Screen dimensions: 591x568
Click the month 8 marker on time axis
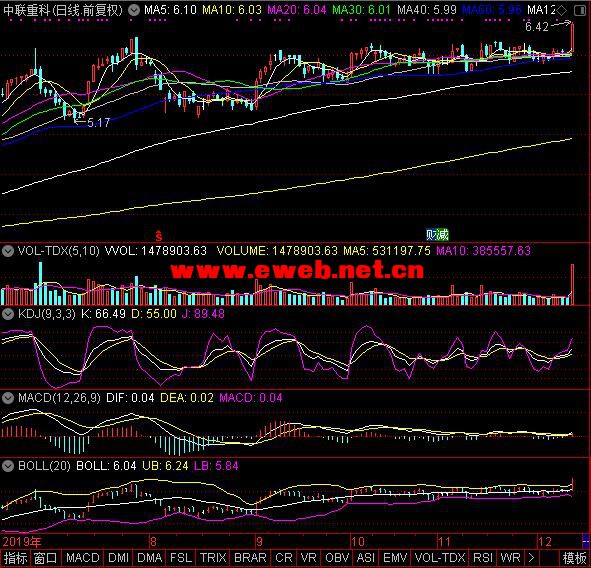click(153, 542)
